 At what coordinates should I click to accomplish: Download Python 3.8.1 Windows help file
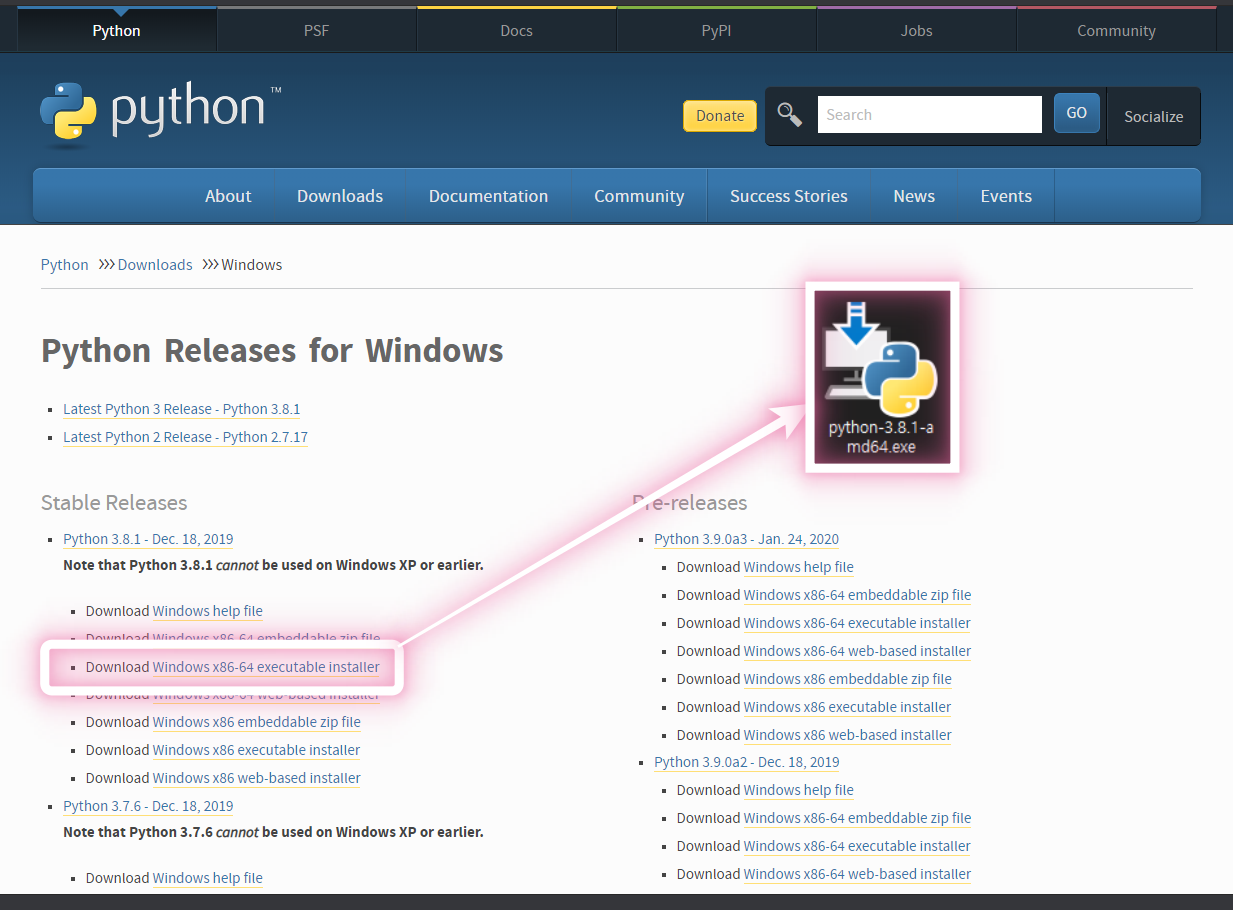click(208, 611)
